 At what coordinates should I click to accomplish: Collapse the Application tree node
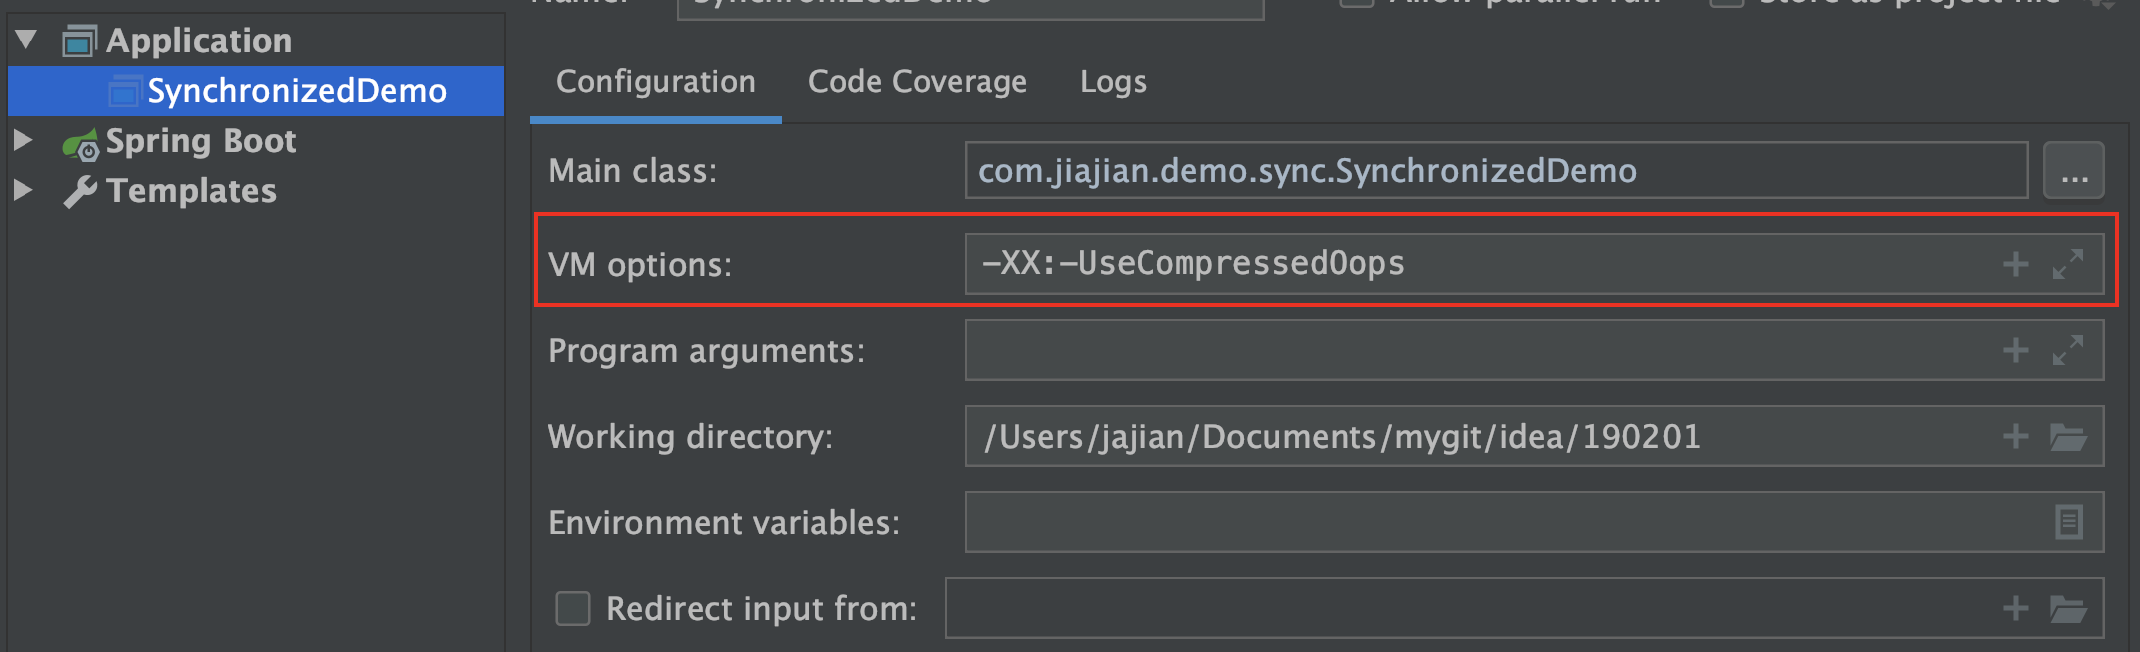click(x=26, y=40)
